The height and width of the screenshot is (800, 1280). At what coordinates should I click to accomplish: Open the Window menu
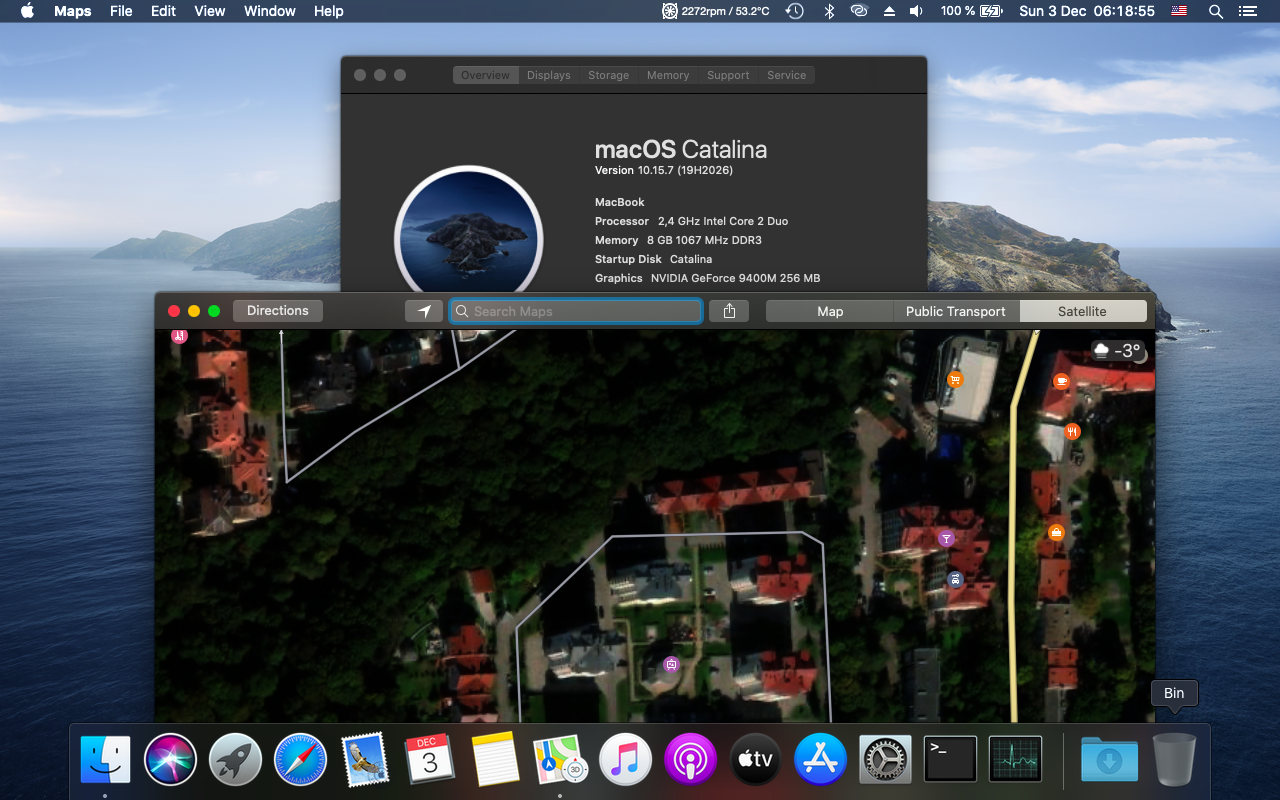pos(270,11)
